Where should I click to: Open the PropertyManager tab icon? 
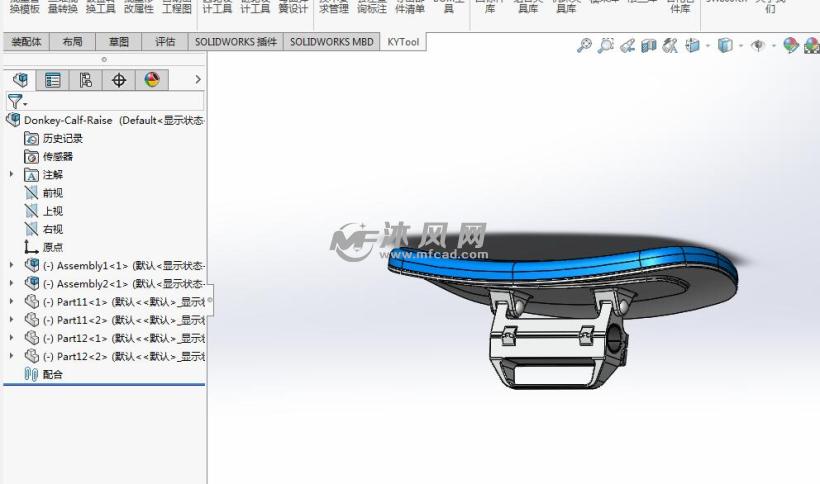click(53, 80)
